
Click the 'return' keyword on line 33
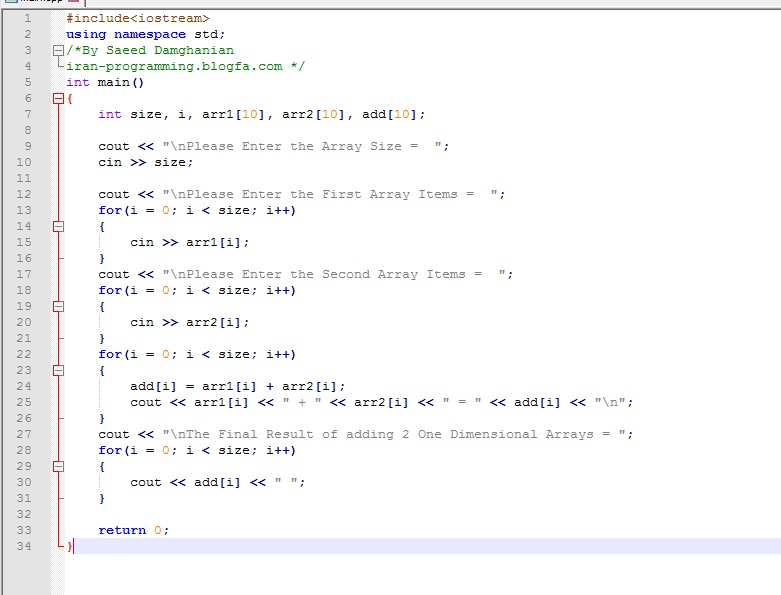click(x=122, y=530)
